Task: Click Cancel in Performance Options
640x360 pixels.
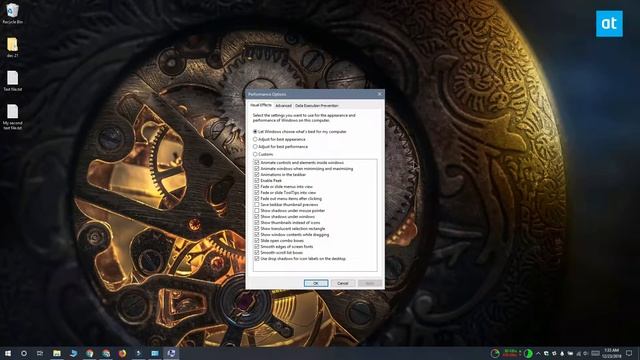Action: click(x=343, y=283)
